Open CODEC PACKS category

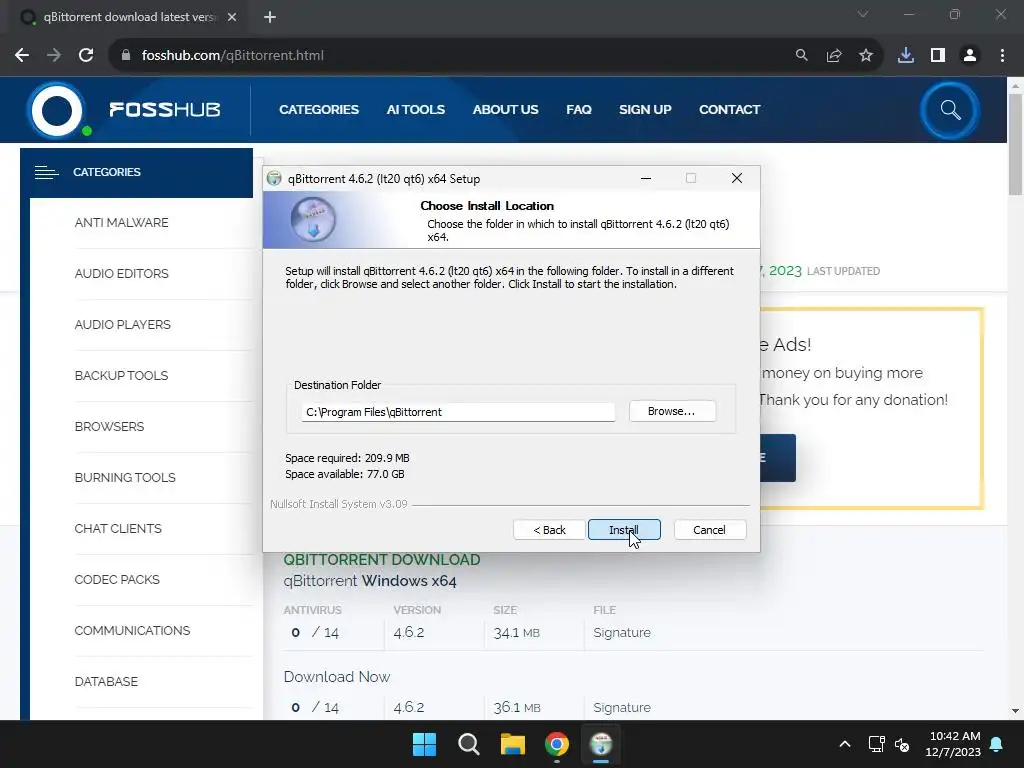pyautogui.click(x=117, y=579)
